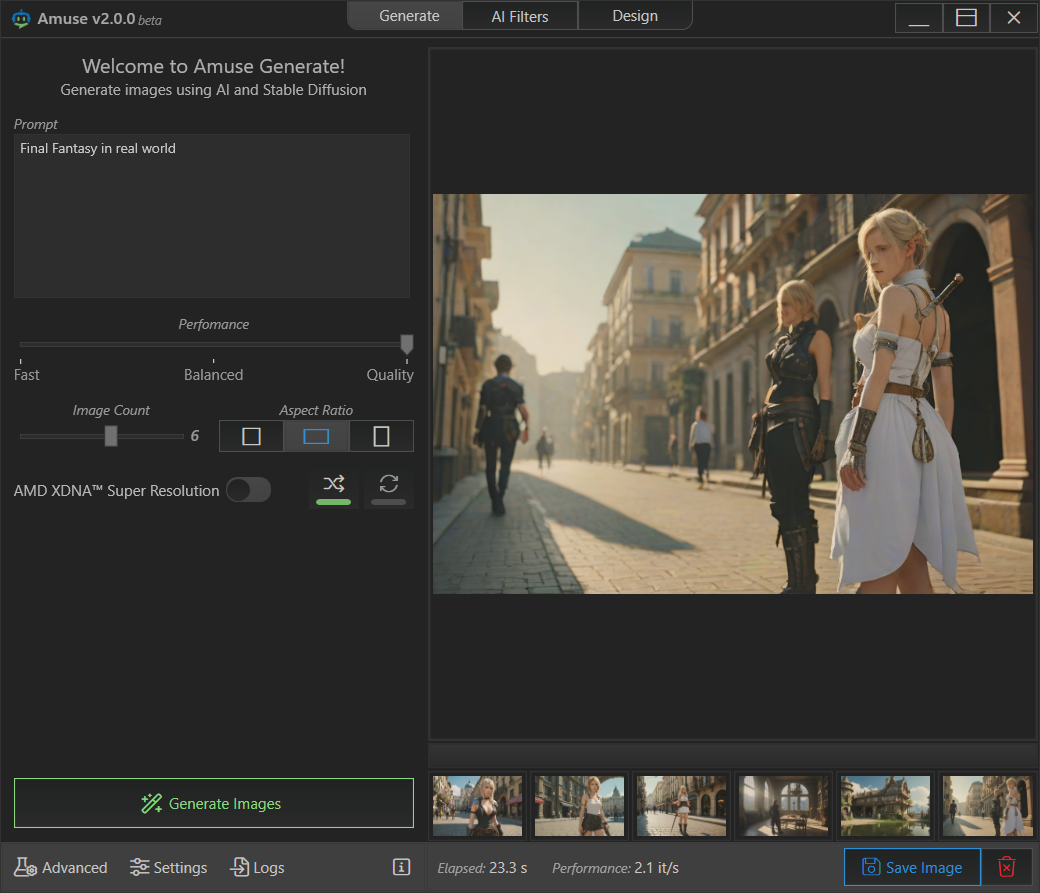
Task: Open the Settings panel
Action: coord(169,867)
